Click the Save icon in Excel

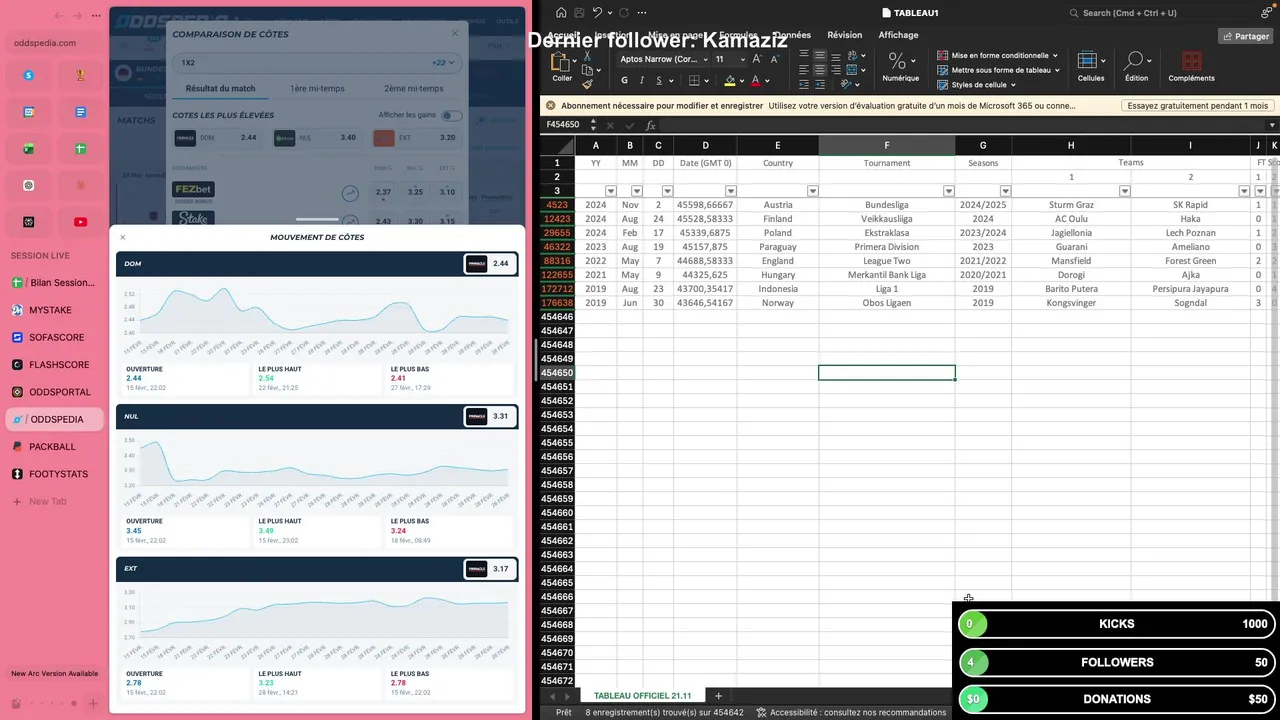(x=578, y=13)
